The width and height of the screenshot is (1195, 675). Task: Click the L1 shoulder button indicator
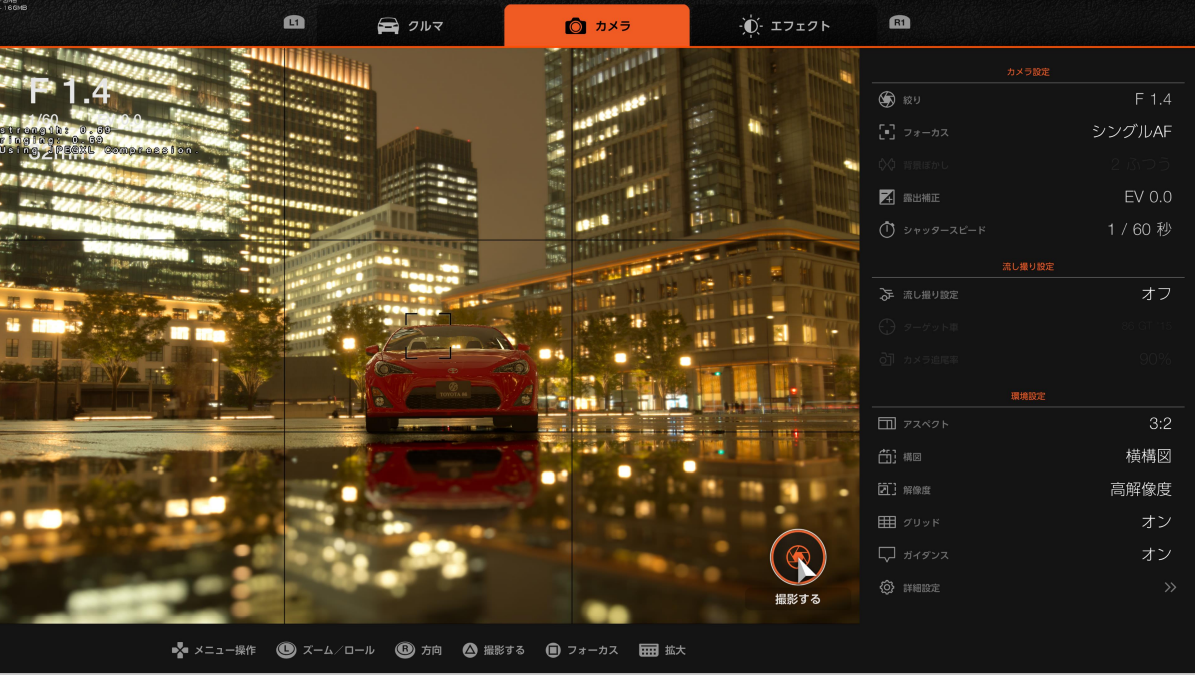click(293, 23)
